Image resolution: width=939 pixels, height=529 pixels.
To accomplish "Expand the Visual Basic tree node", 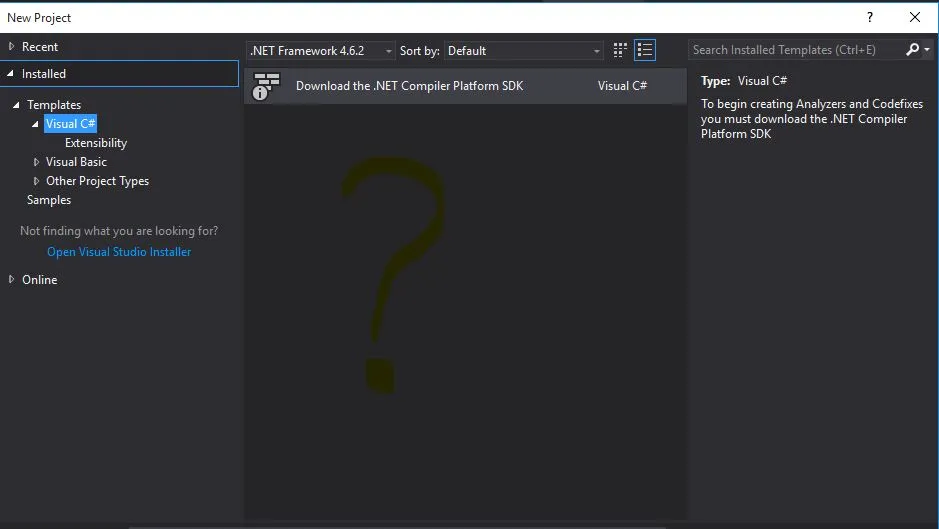I will pyautogui.click(x=36, y=162).
